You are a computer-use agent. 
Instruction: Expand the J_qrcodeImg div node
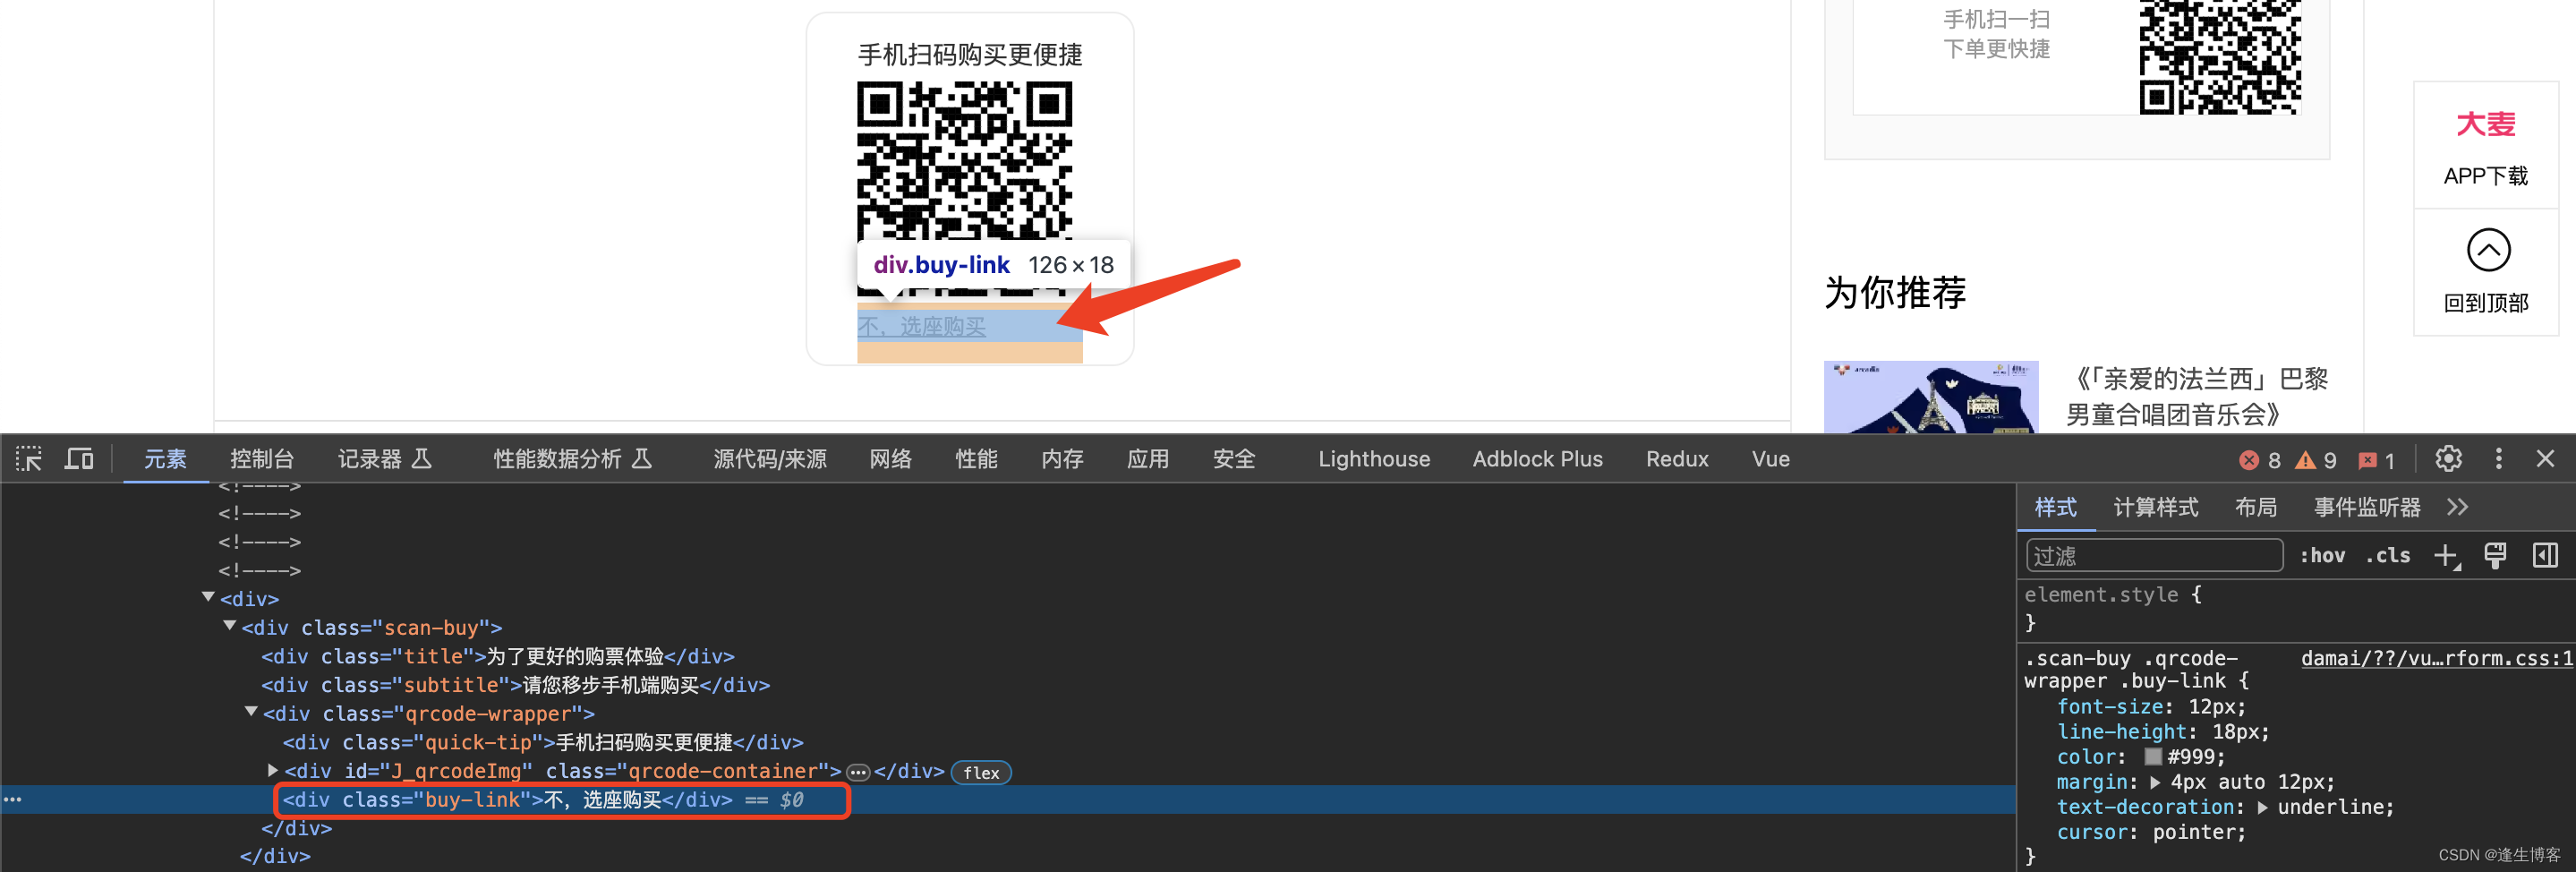coord(273,771)
